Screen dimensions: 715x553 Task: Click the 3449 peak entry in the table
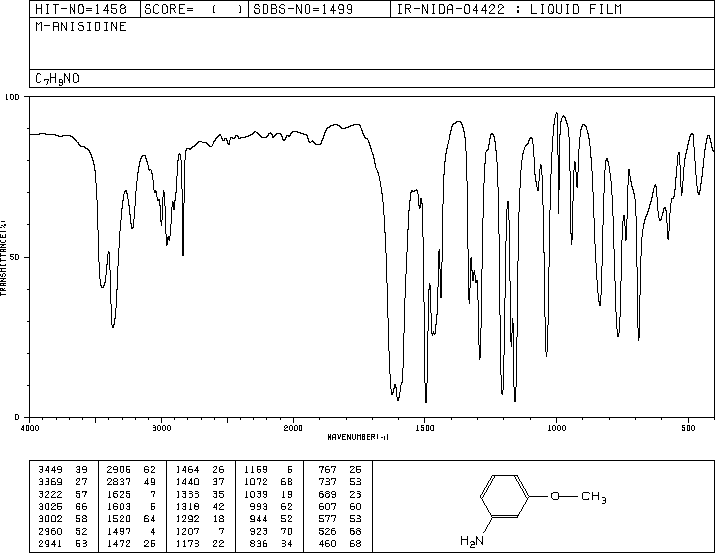coord(63,470)
